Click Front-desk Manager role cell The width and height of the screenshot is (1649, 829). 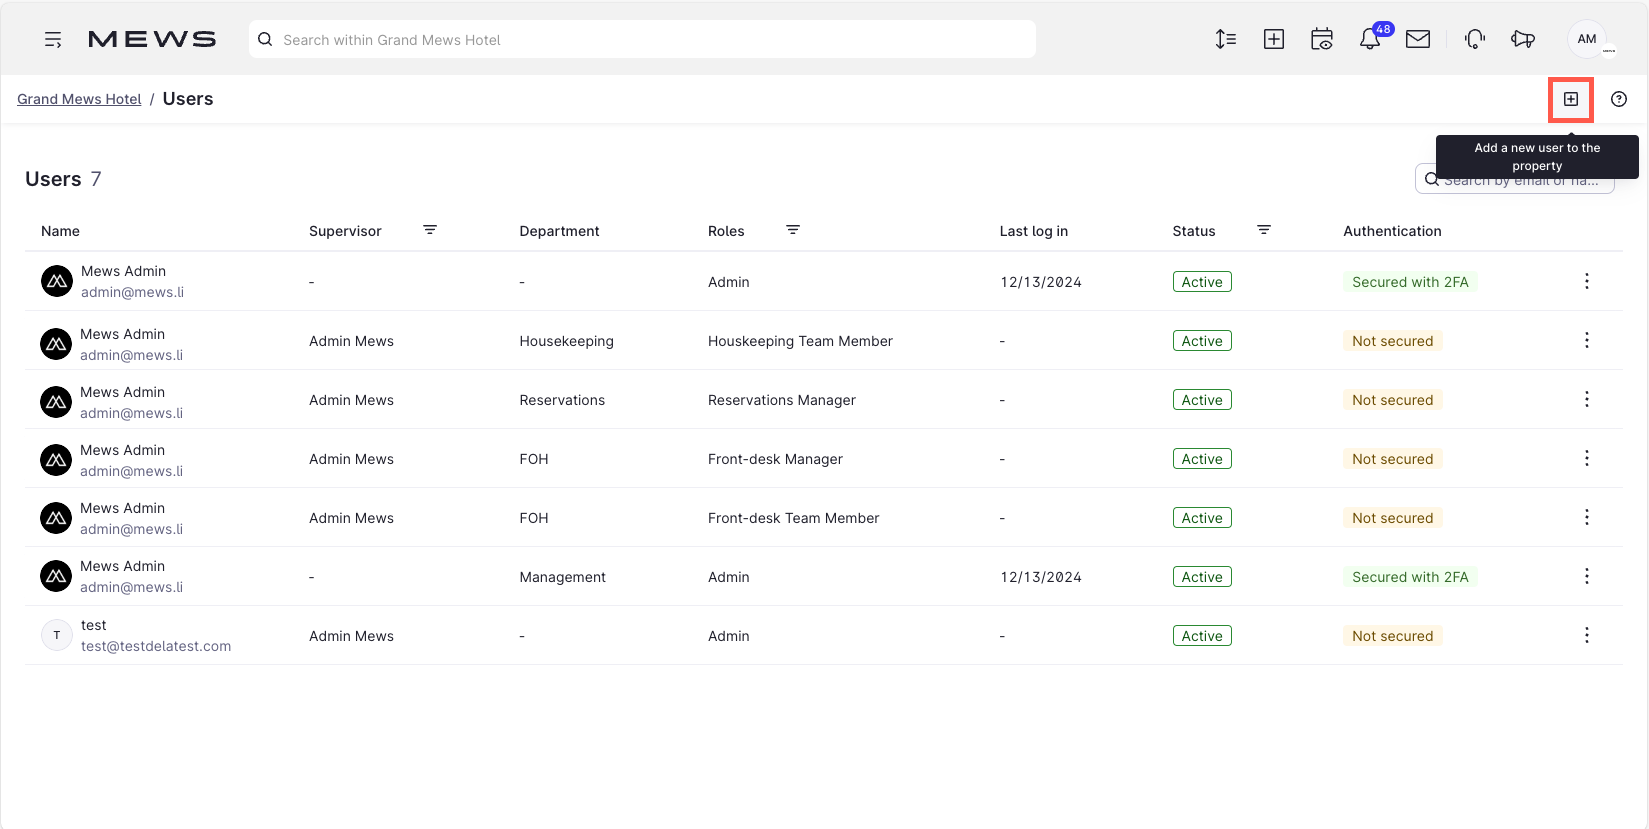click(775, 459)
